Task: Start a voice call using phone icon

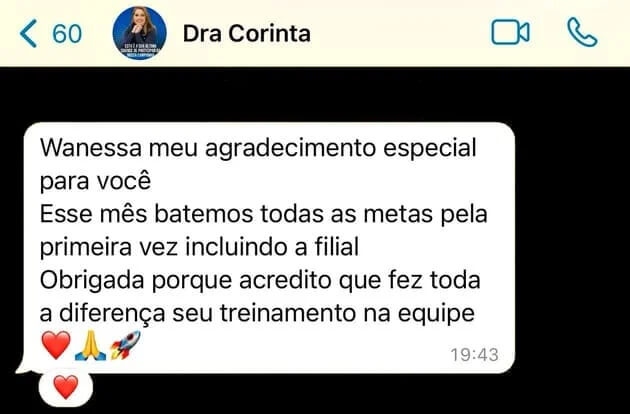Action: click(582, 33)
